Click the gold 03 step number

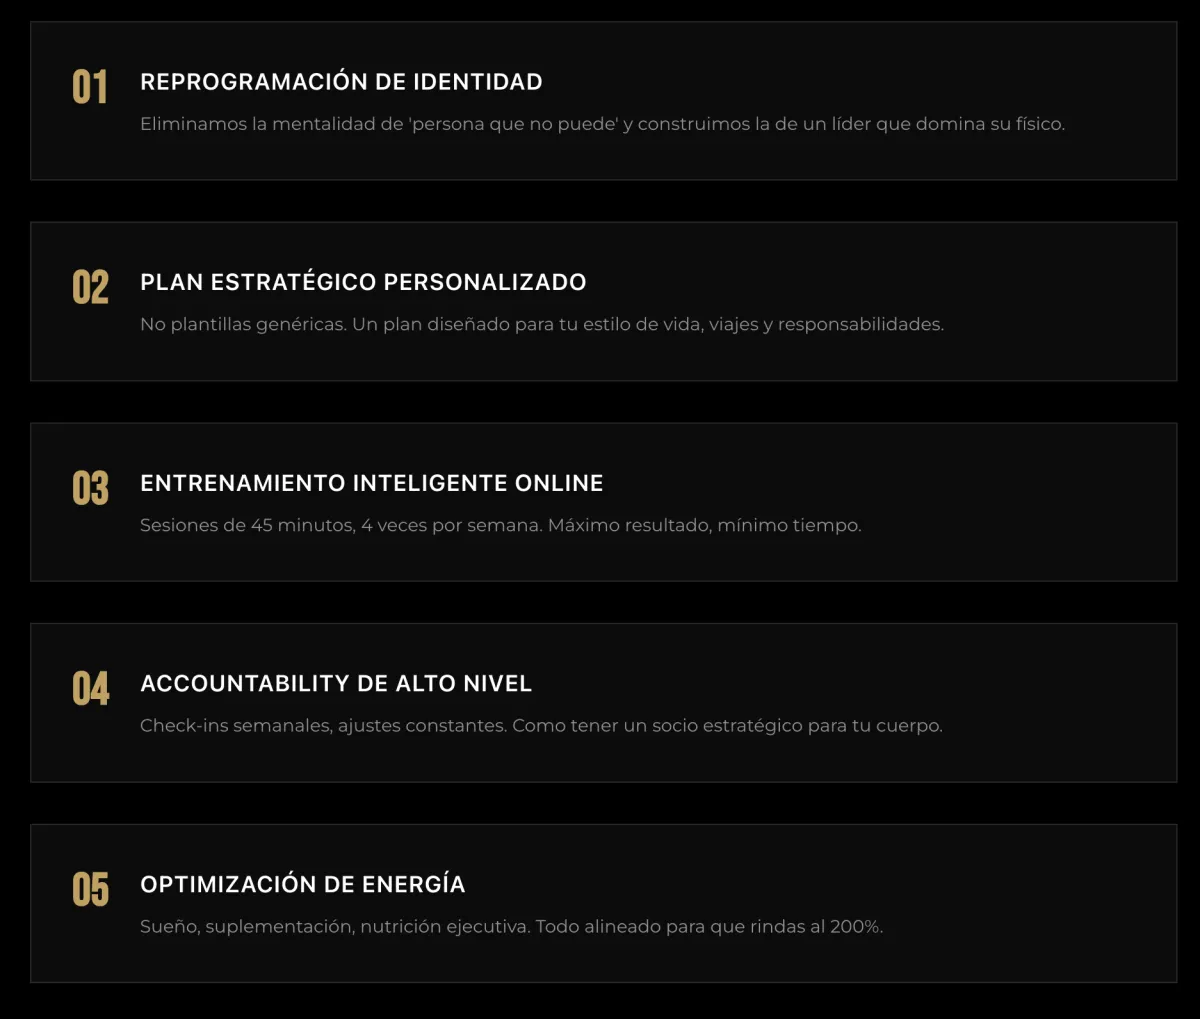click(90, 488)
